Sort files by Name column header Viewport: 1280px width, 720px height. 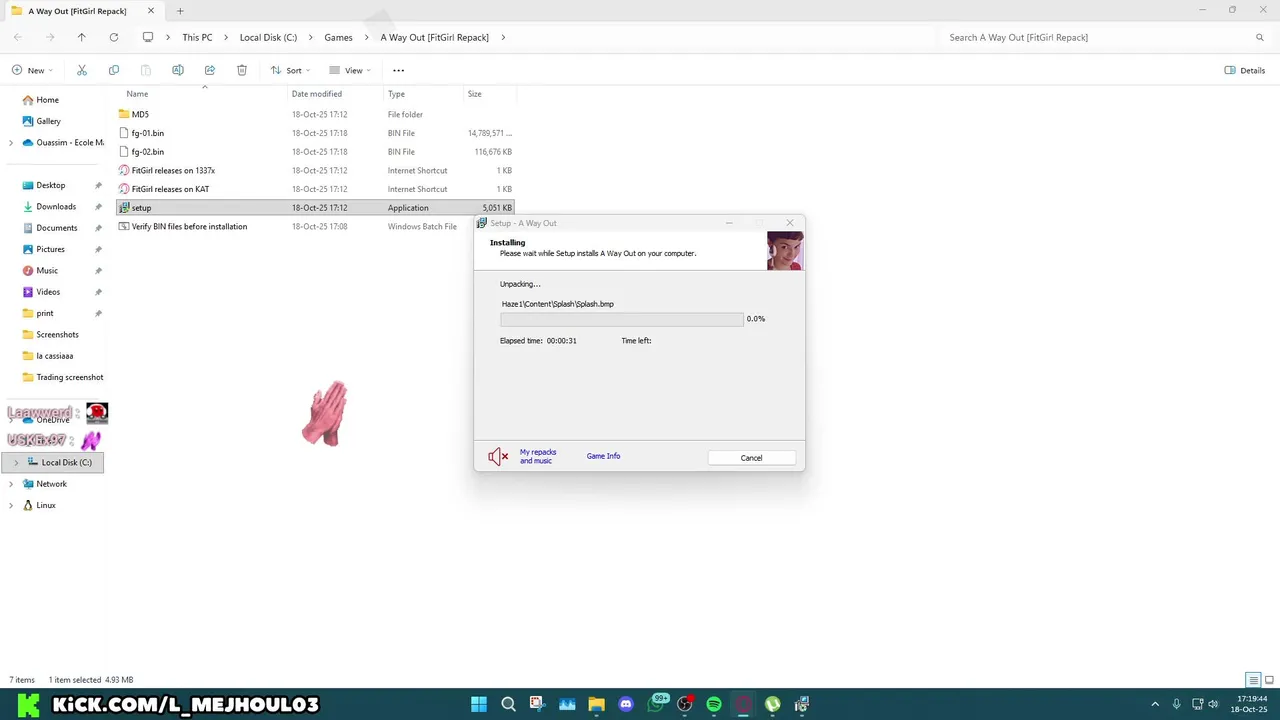coord(137,94)
